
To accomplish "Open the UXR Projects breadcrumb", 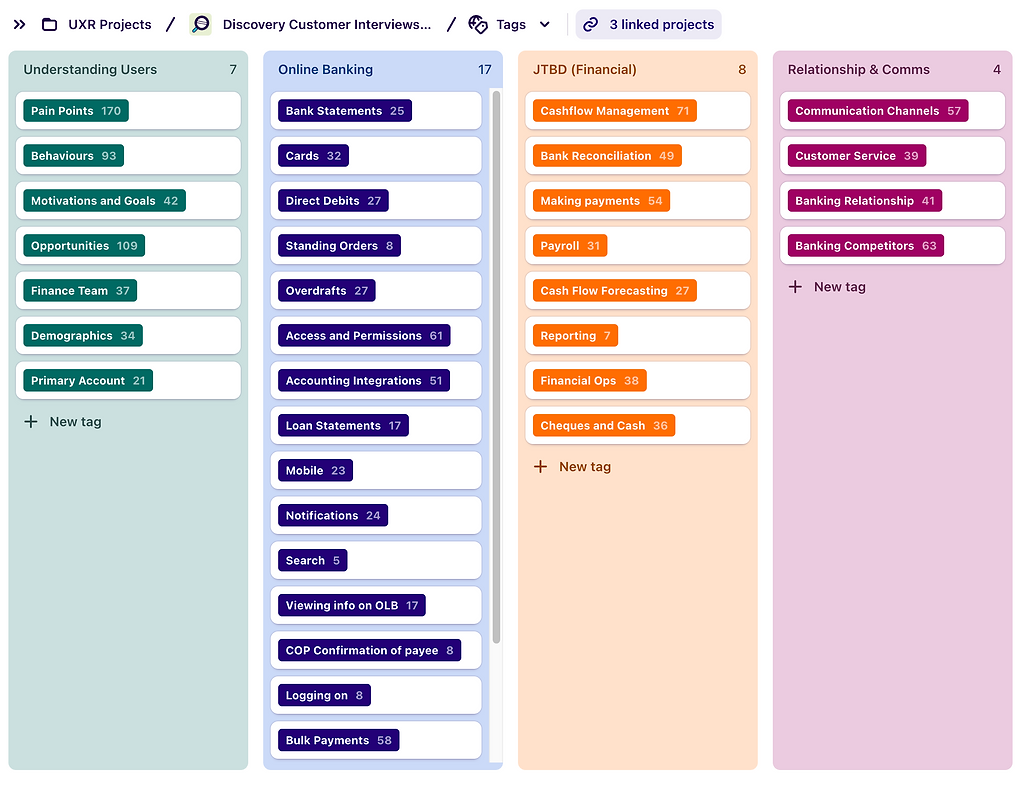I will click(x=110, y=24).
